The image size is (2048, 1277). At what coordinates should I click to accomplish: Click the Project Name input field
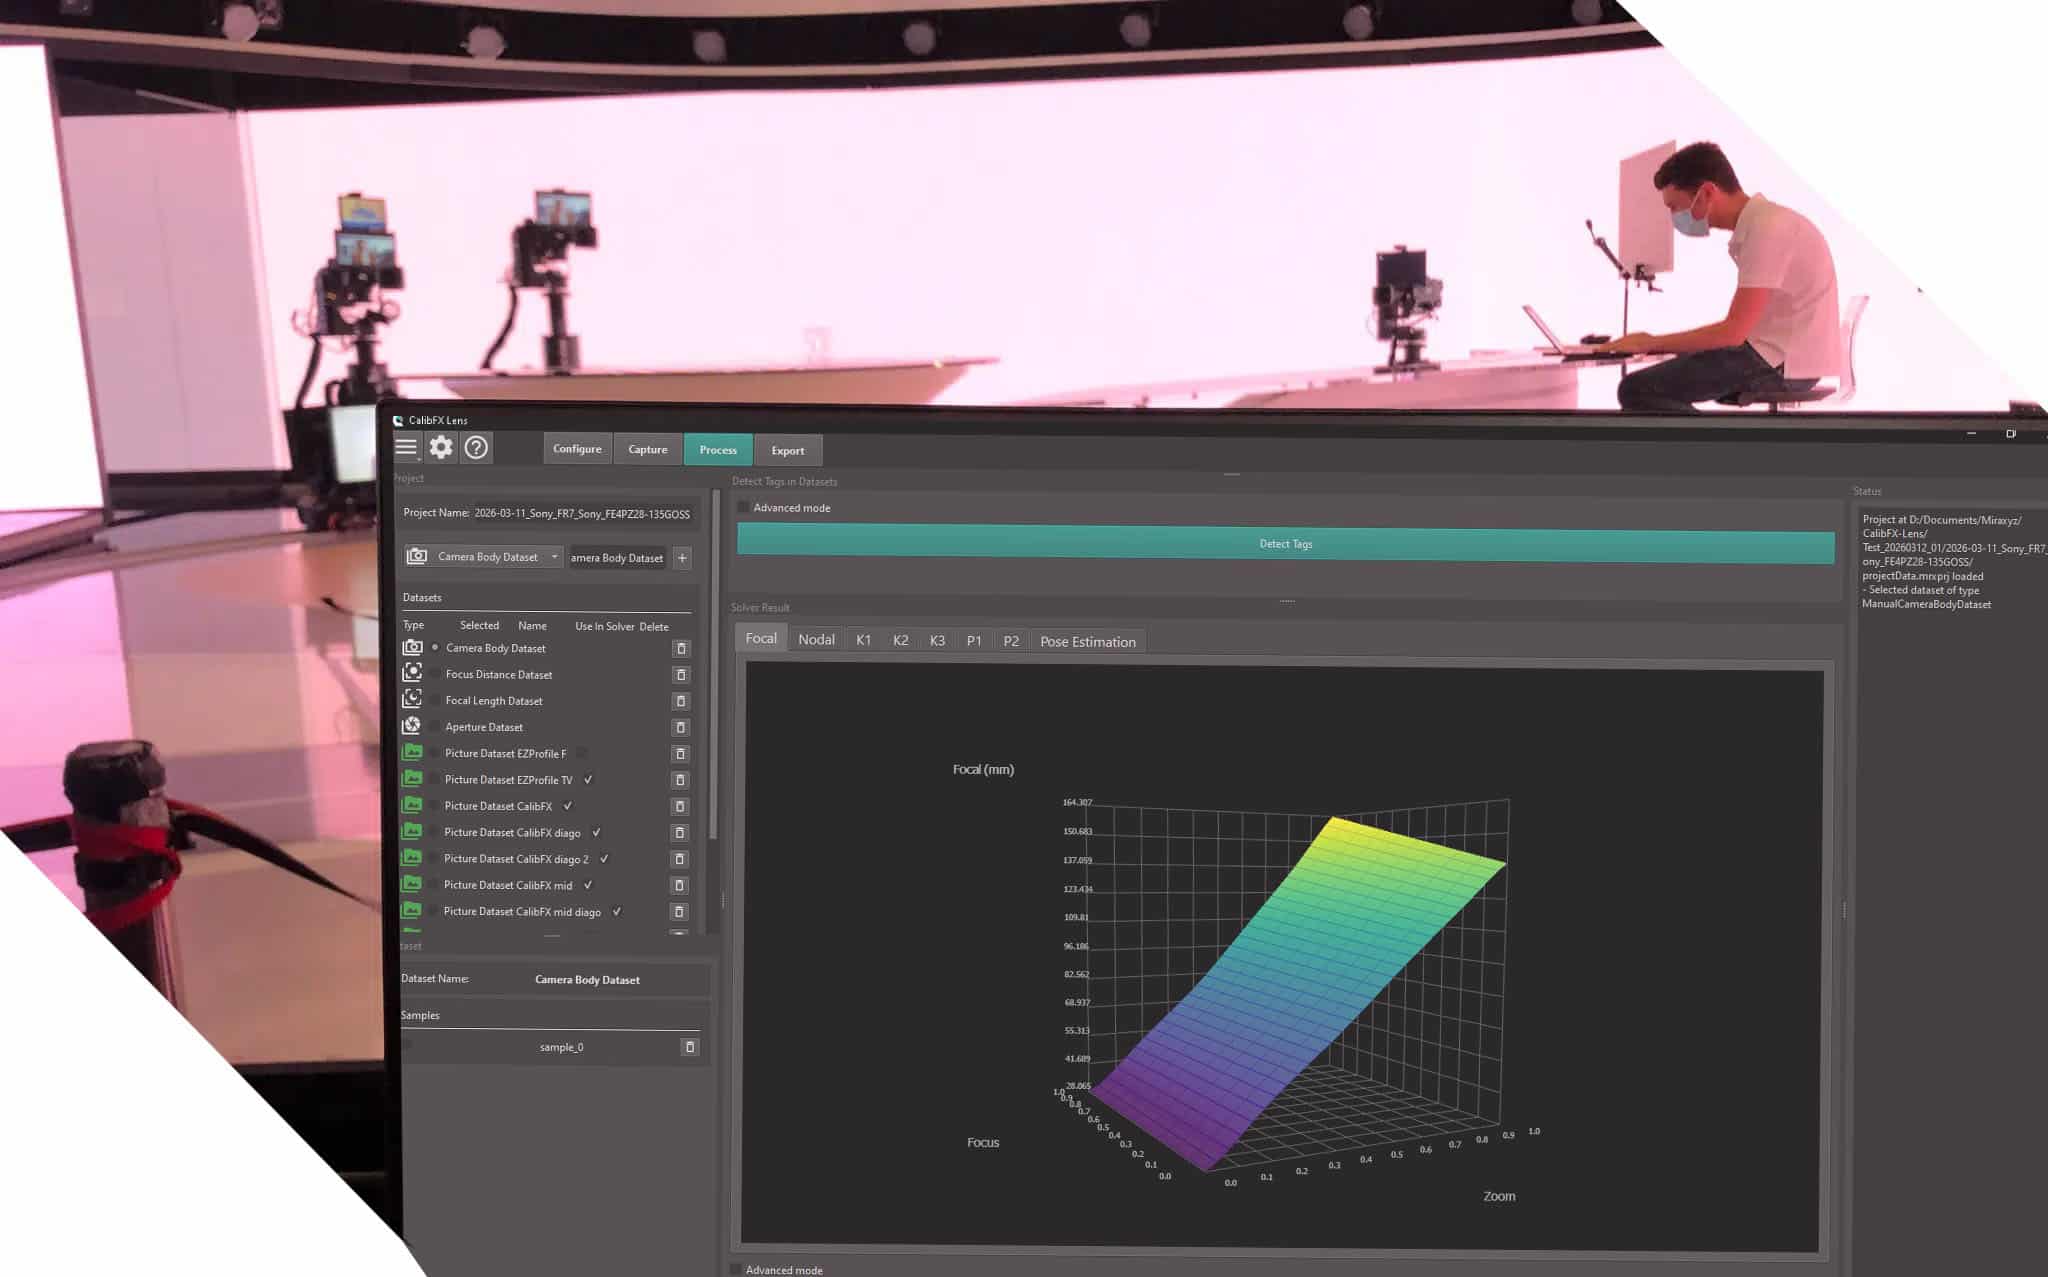[582, 514]
